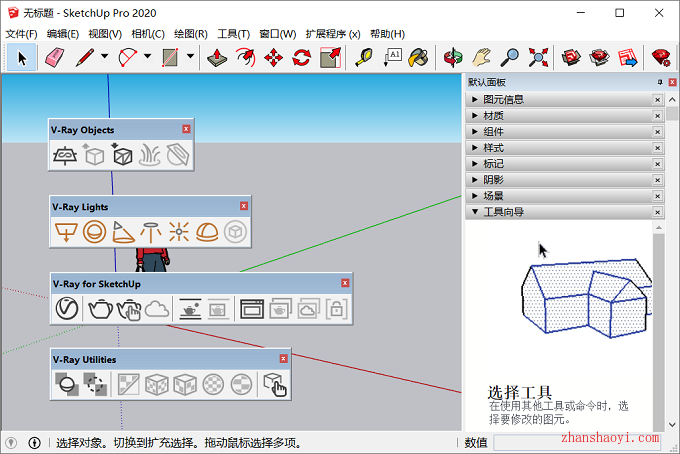
Task: Pin the 默认面板 tray
Action: (x=660, y=82)
